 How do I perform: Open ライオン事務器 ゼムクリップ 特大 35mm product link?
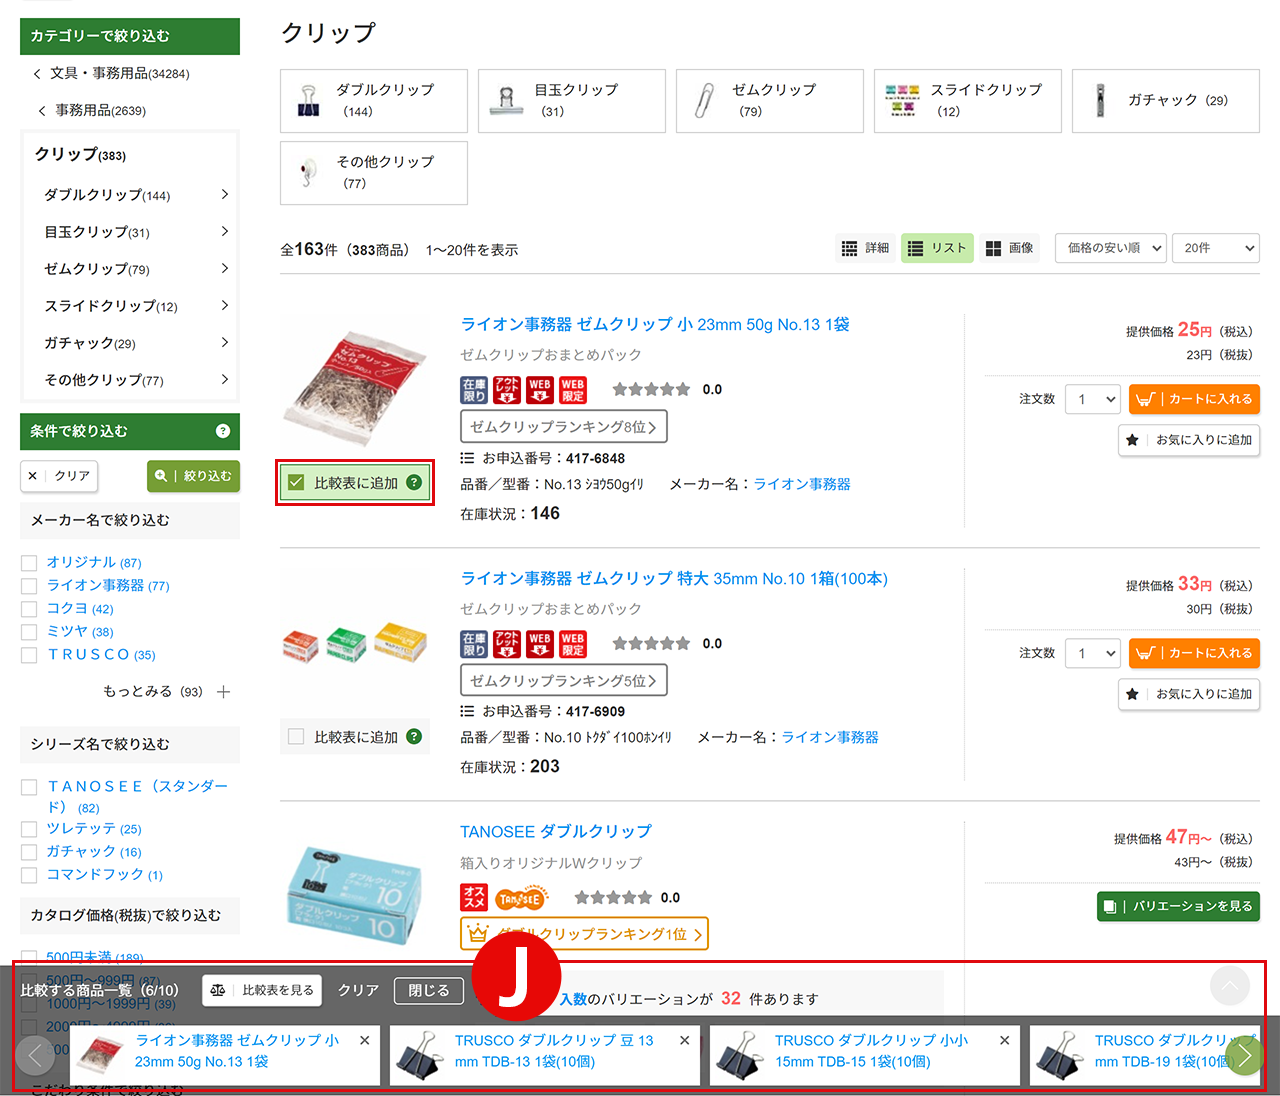[x=674, y=579]
